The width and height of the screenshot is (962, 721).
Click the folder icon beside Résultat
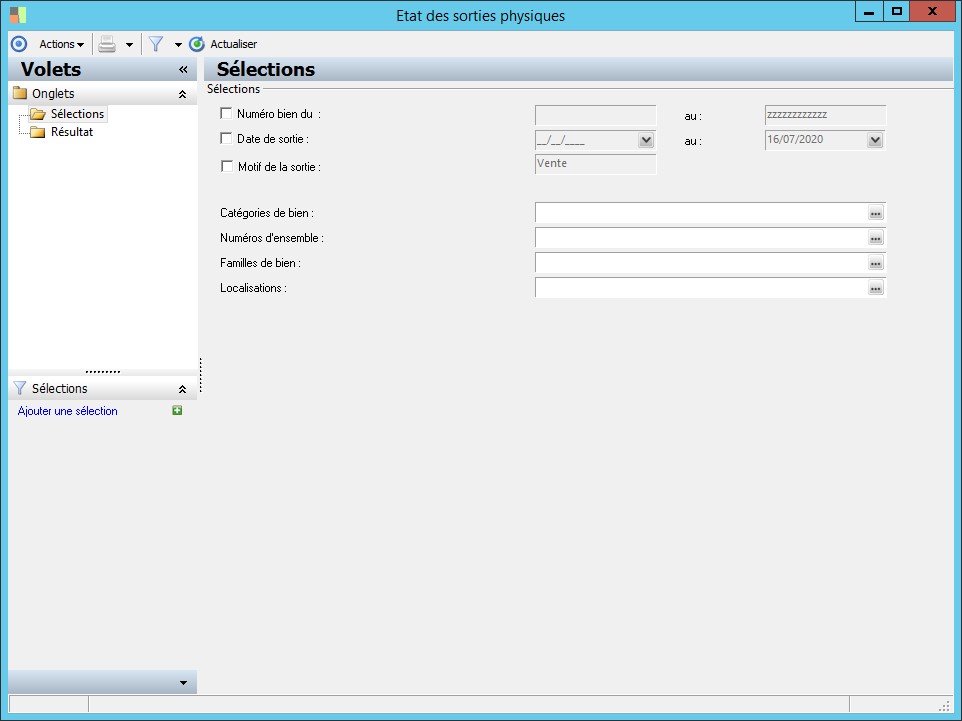point(38,132)
